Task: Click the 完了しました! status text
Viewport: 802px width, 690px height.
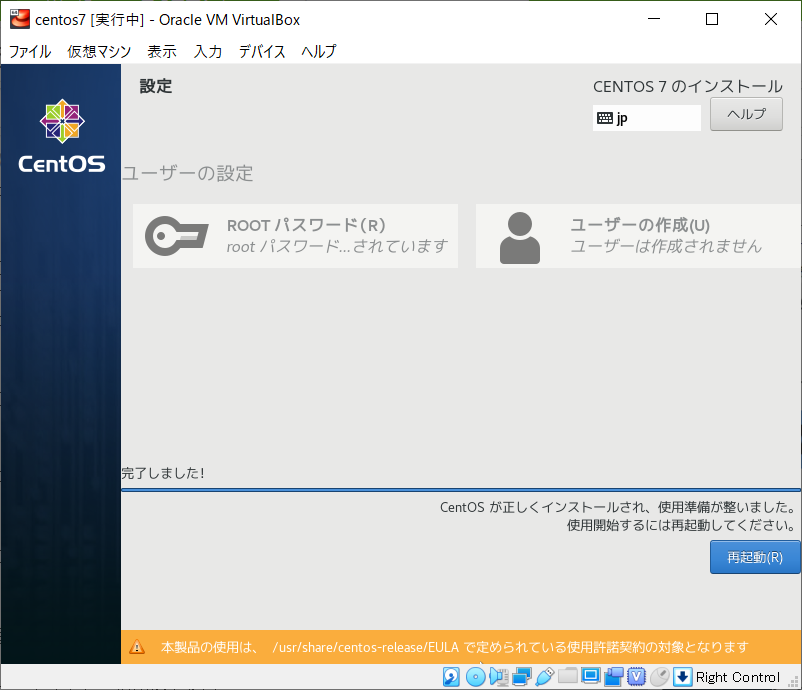Action: (163, 473)
